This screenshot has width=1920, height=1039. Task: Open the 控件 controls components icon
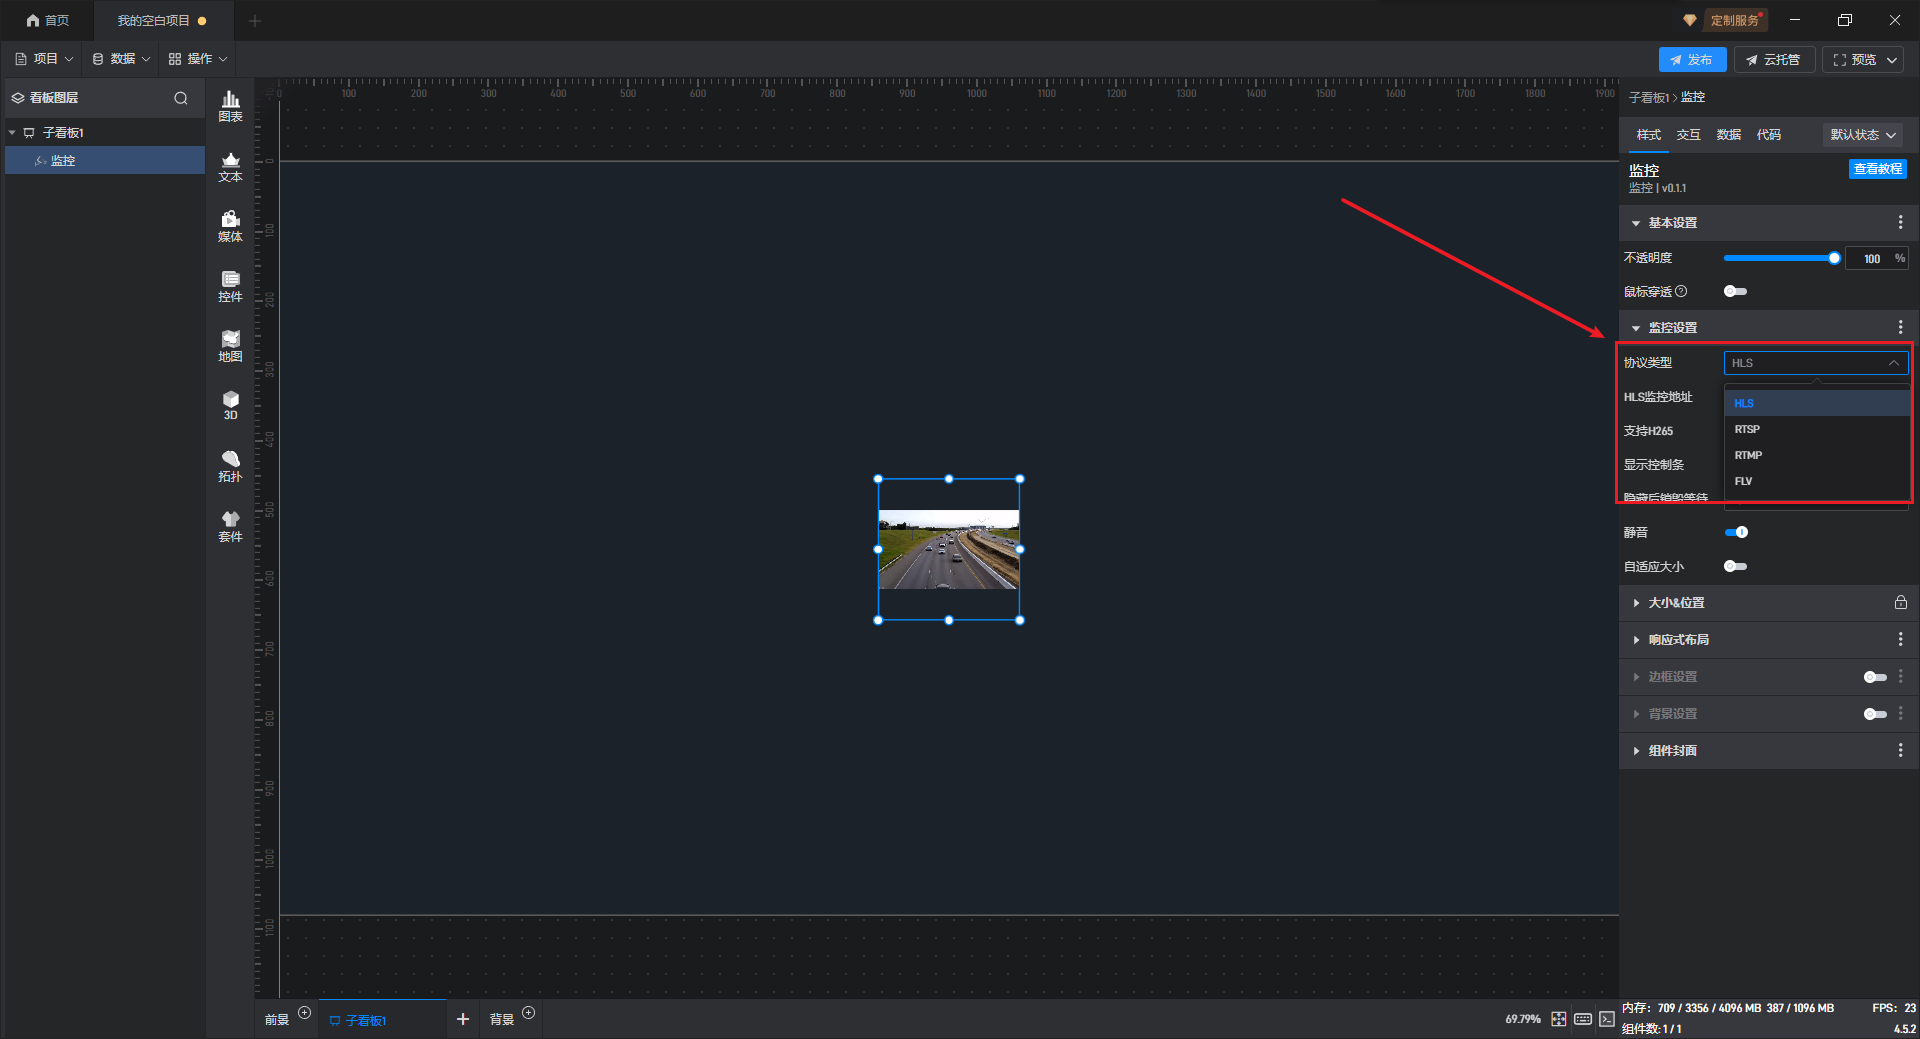tap(230, 286)
